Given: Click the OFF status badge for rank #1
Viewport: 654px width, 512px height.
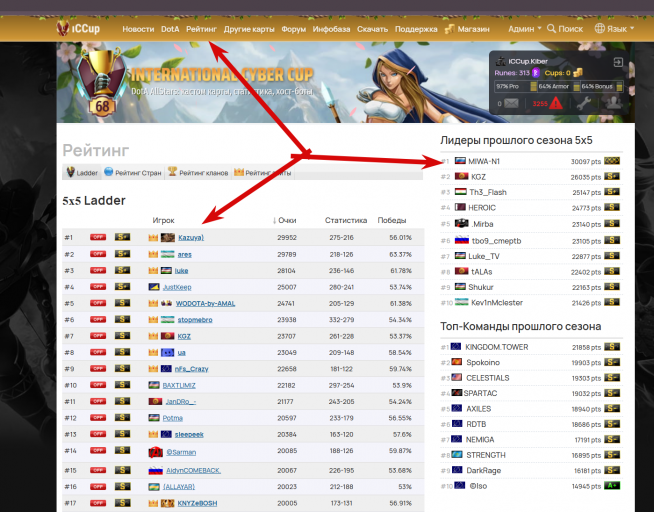Looking at the screenshot, I should click(98, 237).
